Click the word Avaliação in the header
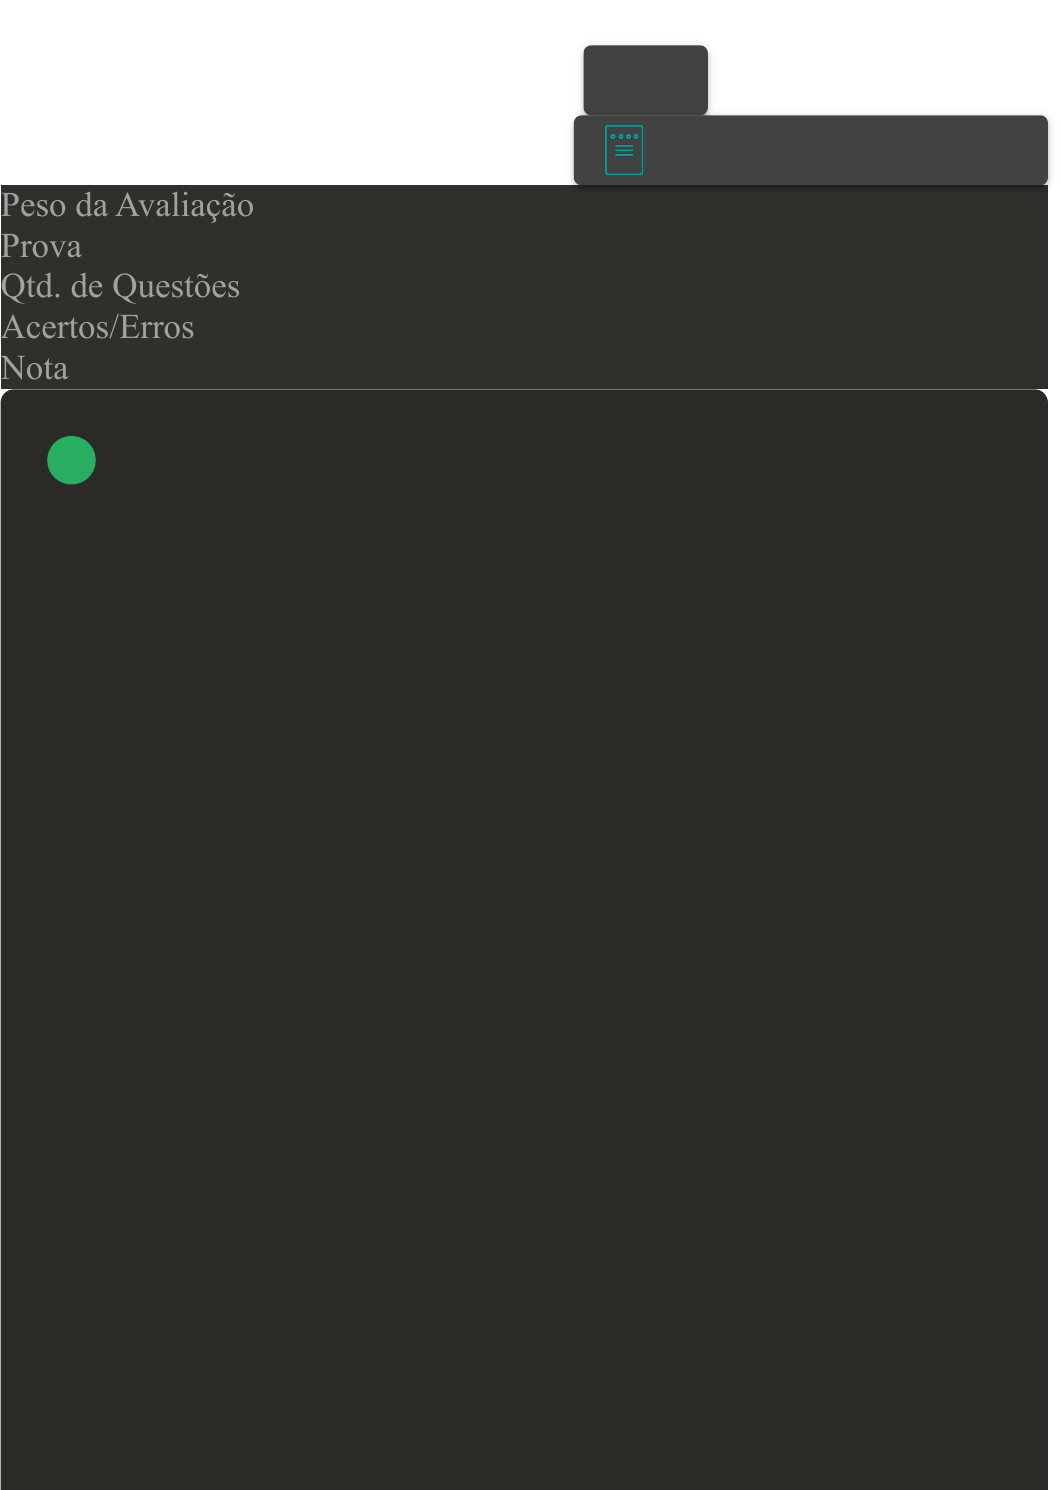The height and width of the screenshot is (1490, 1061). (185, 205)
